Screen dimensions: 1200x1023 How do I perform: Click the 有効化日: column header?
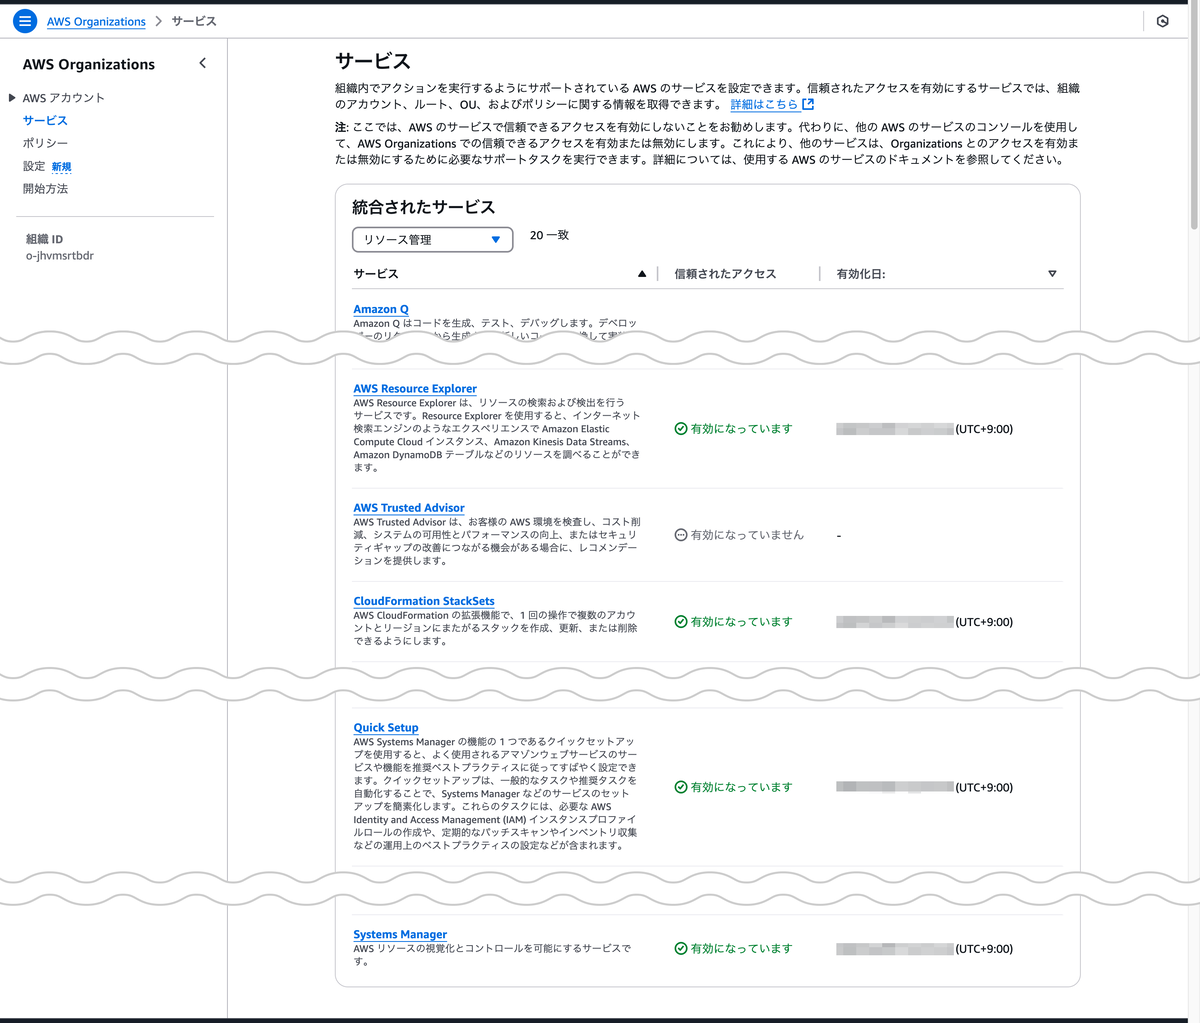tap(861, 274)
